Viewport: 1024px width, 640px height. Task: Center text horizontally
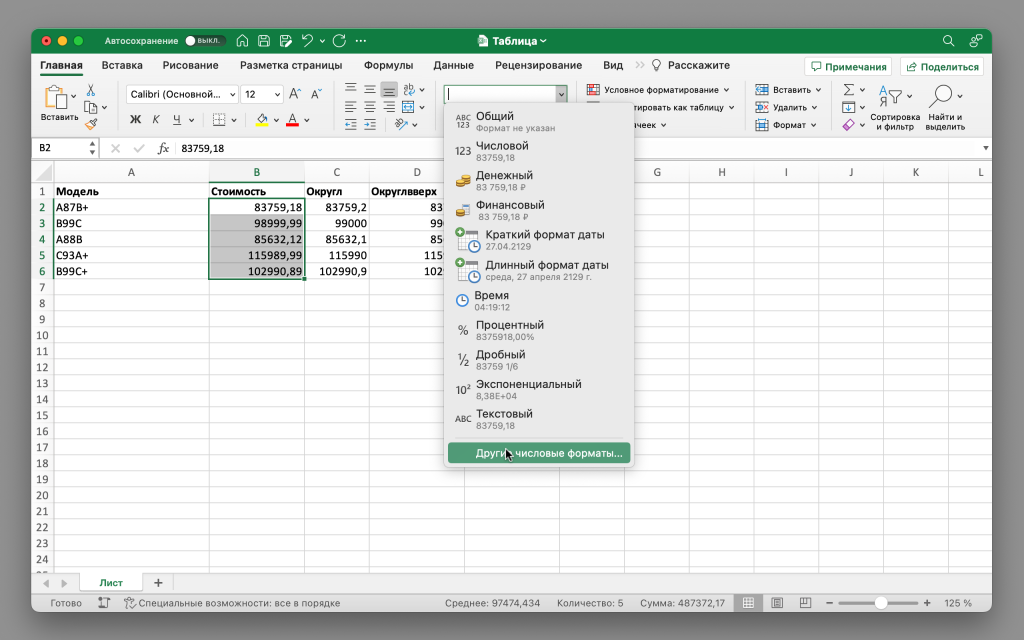pos(370,106)
